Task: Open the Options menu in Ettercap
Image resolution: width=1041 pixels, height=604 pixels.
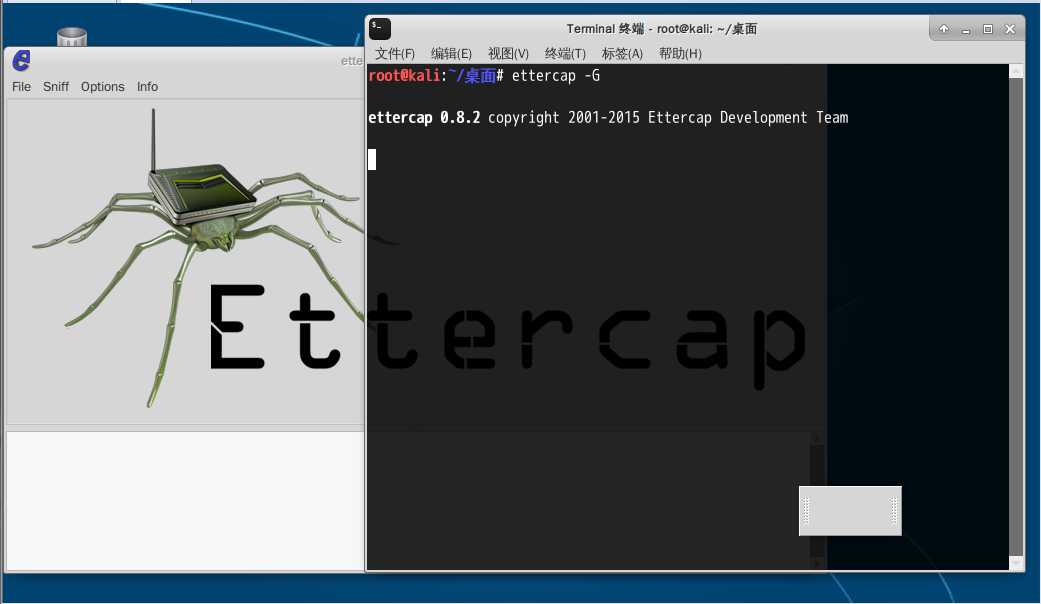Action: pos(102,87)
